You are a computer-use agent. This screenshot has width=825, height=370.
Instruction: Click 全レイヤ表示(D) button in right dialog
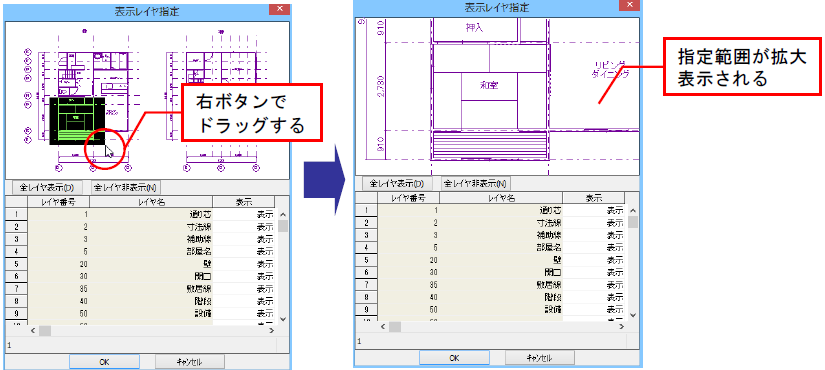(x=397, y=183)
